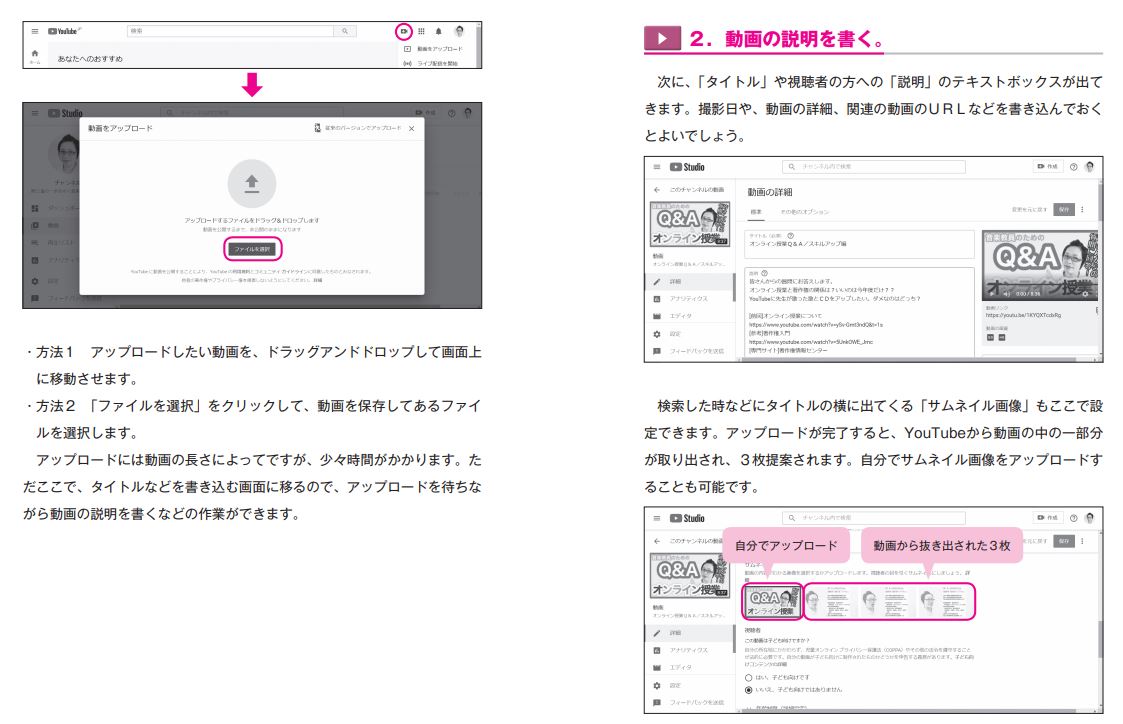Click the ホーム home icon under the YouTube menu
Image resolution: width=1123 pixels, height=724 pixels.
[x=34, y=54]
